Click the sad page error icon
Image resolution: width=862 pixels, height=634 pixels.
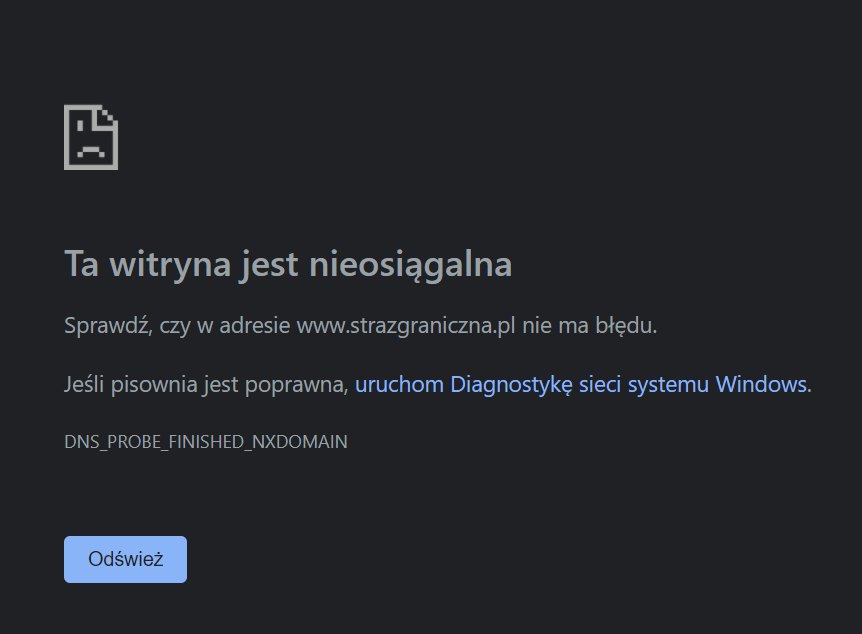(x=91, y=137)
